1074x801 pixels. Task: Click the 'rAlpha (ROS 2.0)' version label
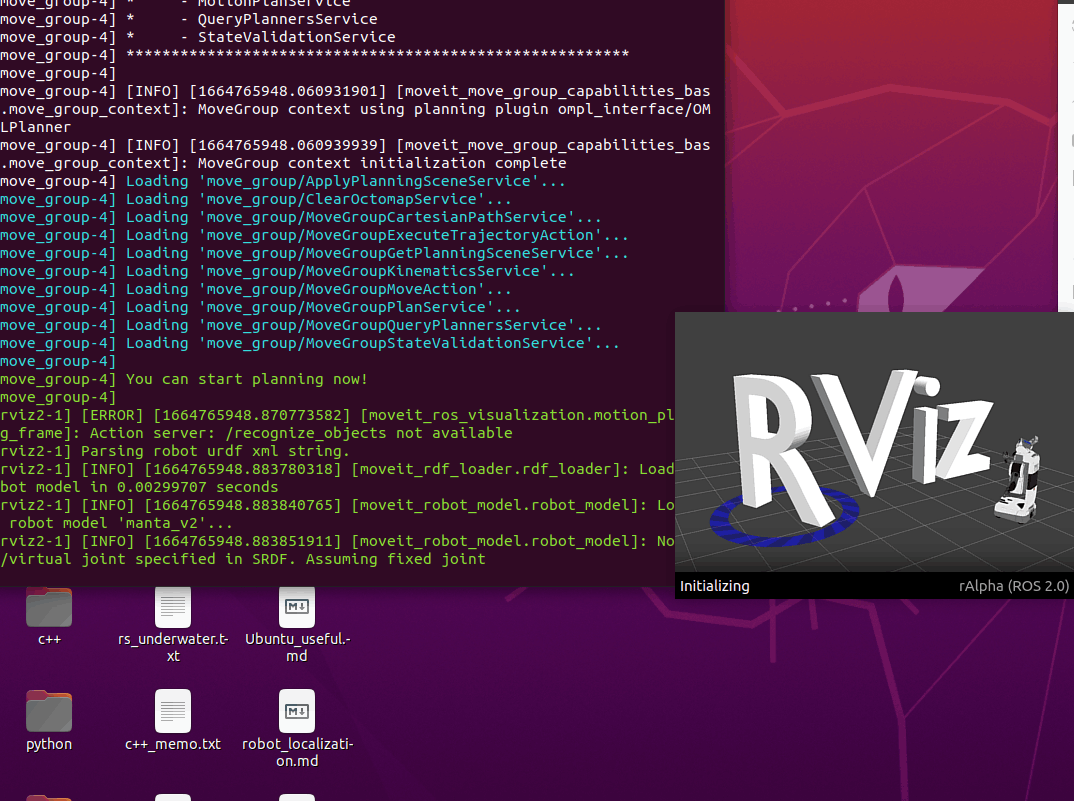coord(1014,586)
